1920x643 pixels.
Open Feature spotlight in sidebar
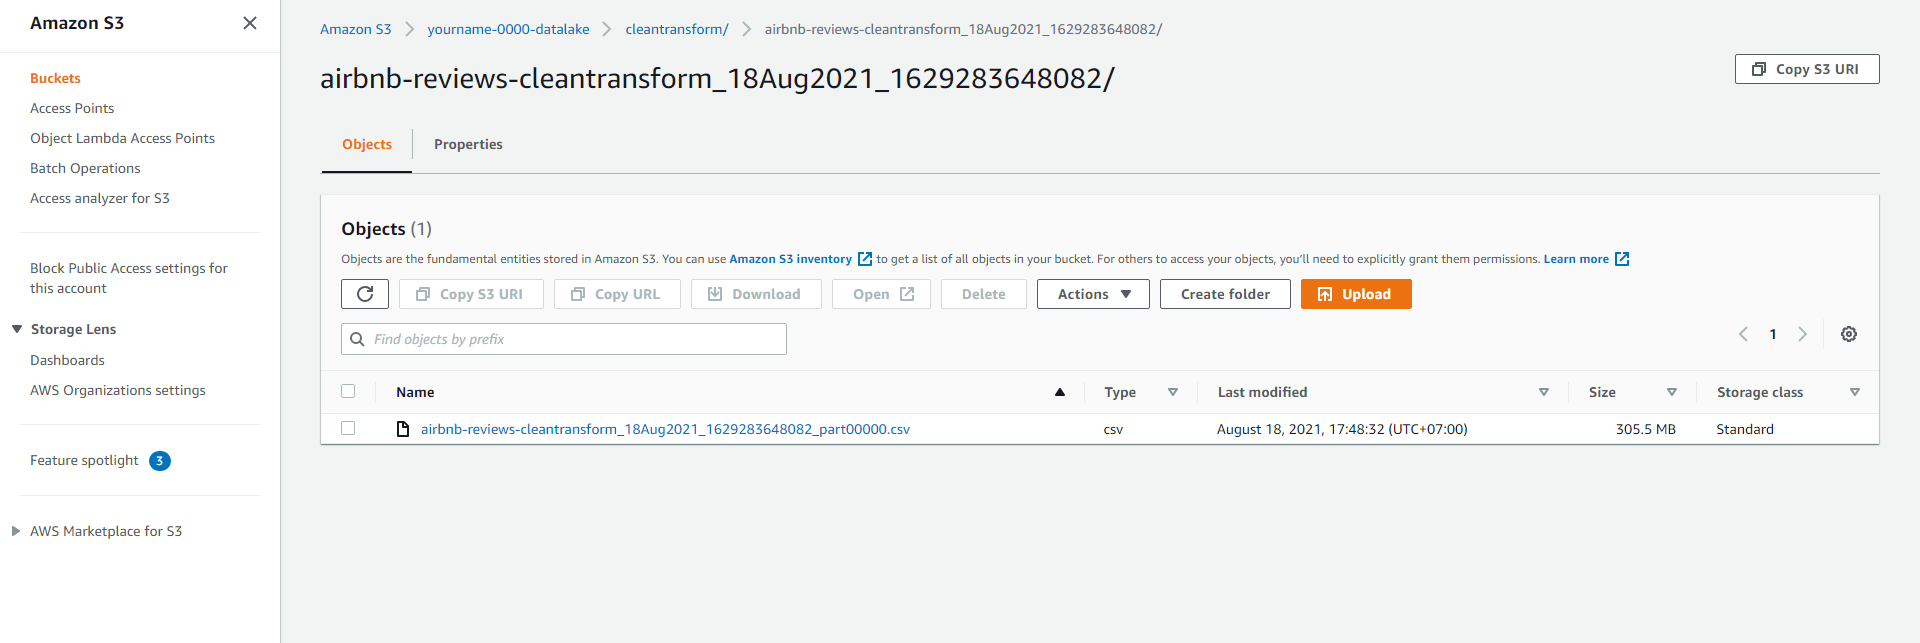(x=84, y=460)
